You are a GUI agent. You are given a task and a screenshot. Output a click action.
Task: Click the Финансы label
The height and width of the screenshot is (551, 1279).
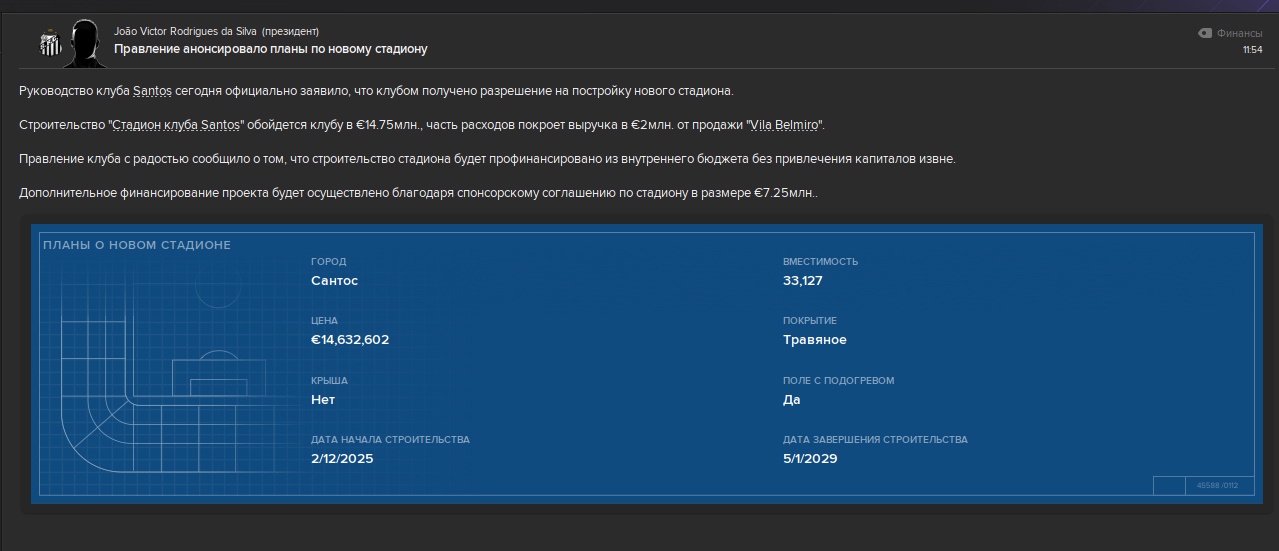(1240, 33)
